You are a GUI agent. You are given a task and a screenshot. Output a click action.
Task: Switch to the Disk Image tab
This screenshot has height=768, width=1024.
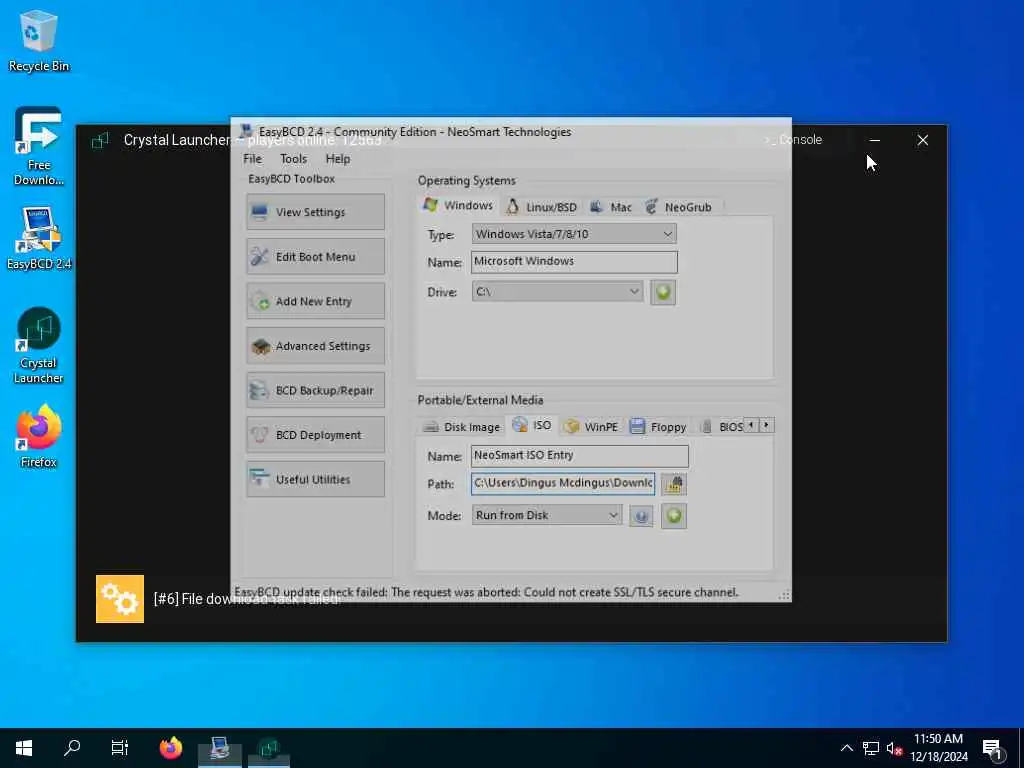tap(462, 427)
